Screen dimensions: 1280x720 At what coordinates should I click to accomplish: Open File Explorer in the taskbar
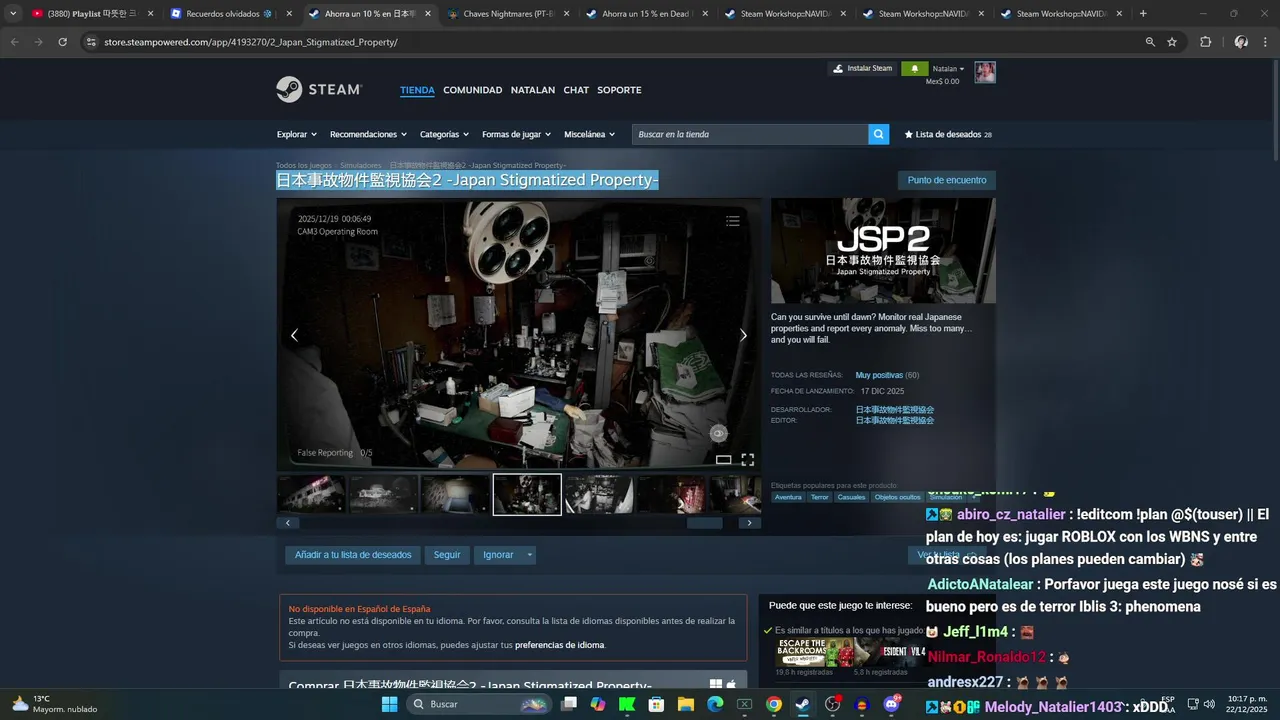pyautogui.click(x=686, y=704)
